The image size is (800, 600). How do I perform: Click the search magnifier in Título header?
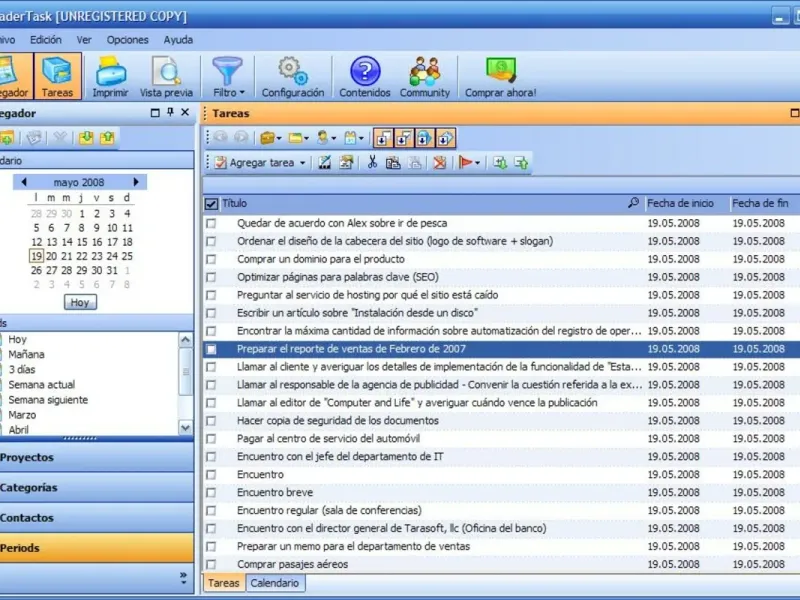[633, 203]
